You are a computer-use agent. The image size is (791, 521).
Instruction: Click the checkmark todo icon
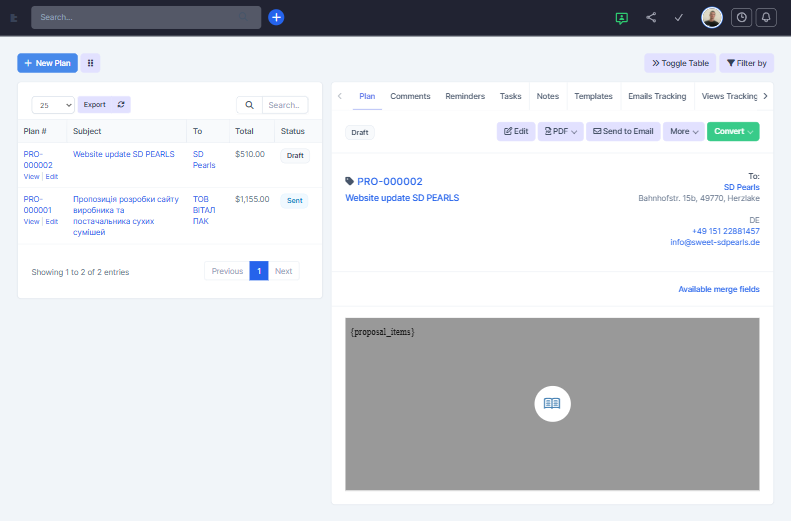679,17
